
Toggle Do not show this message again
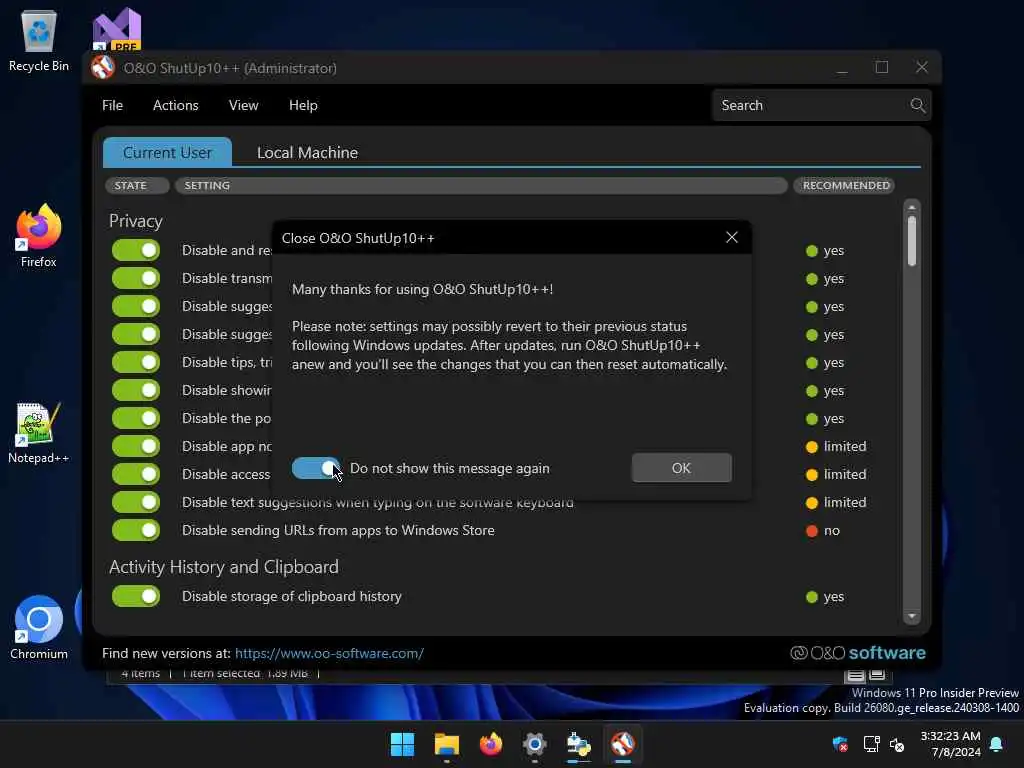[x=316, y=468]
